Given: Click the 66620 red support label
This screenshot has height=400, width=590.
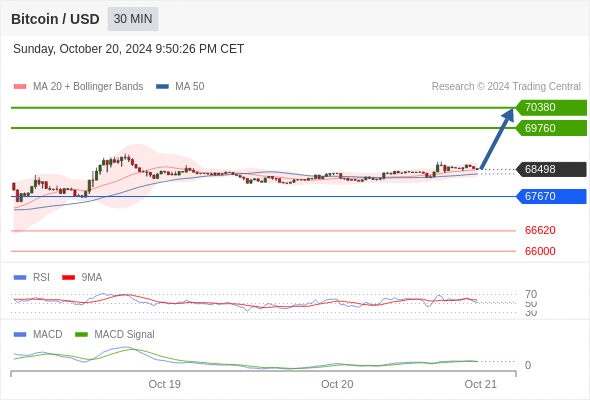Looking at the screenshot, I should click(540, 230).
